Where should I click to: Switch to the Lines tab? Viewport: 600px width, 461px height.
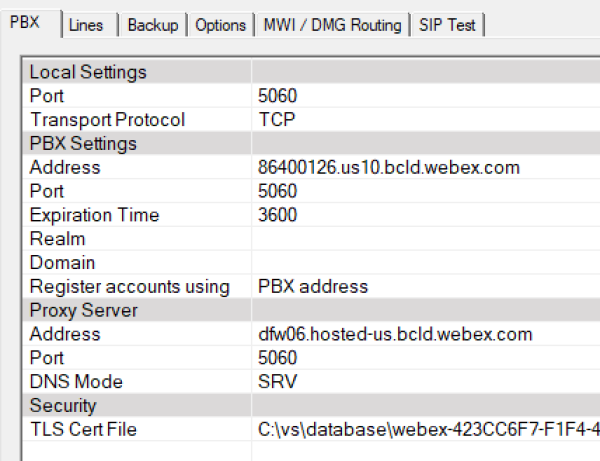[x=88, y=25]
